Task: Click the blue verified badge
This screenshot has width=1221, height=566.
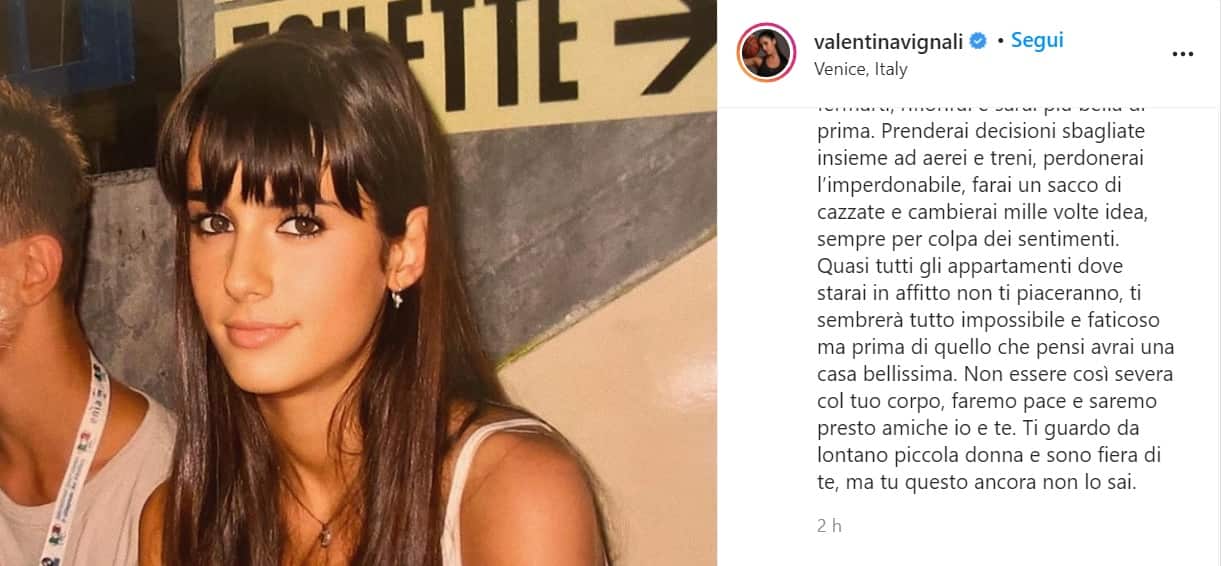Action: [979, 41]
